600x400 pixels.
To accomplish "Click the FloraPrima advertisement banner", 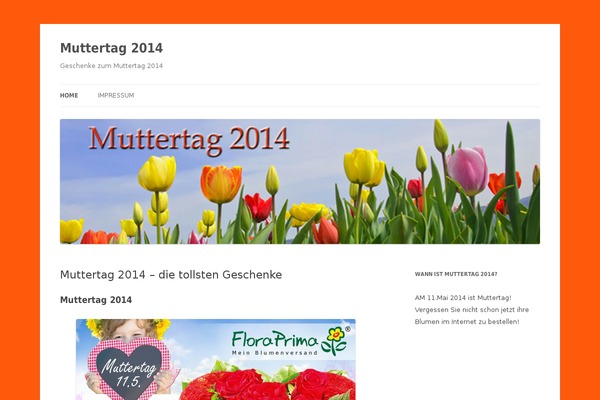I will pyautogui.click(x=215, y=359).
